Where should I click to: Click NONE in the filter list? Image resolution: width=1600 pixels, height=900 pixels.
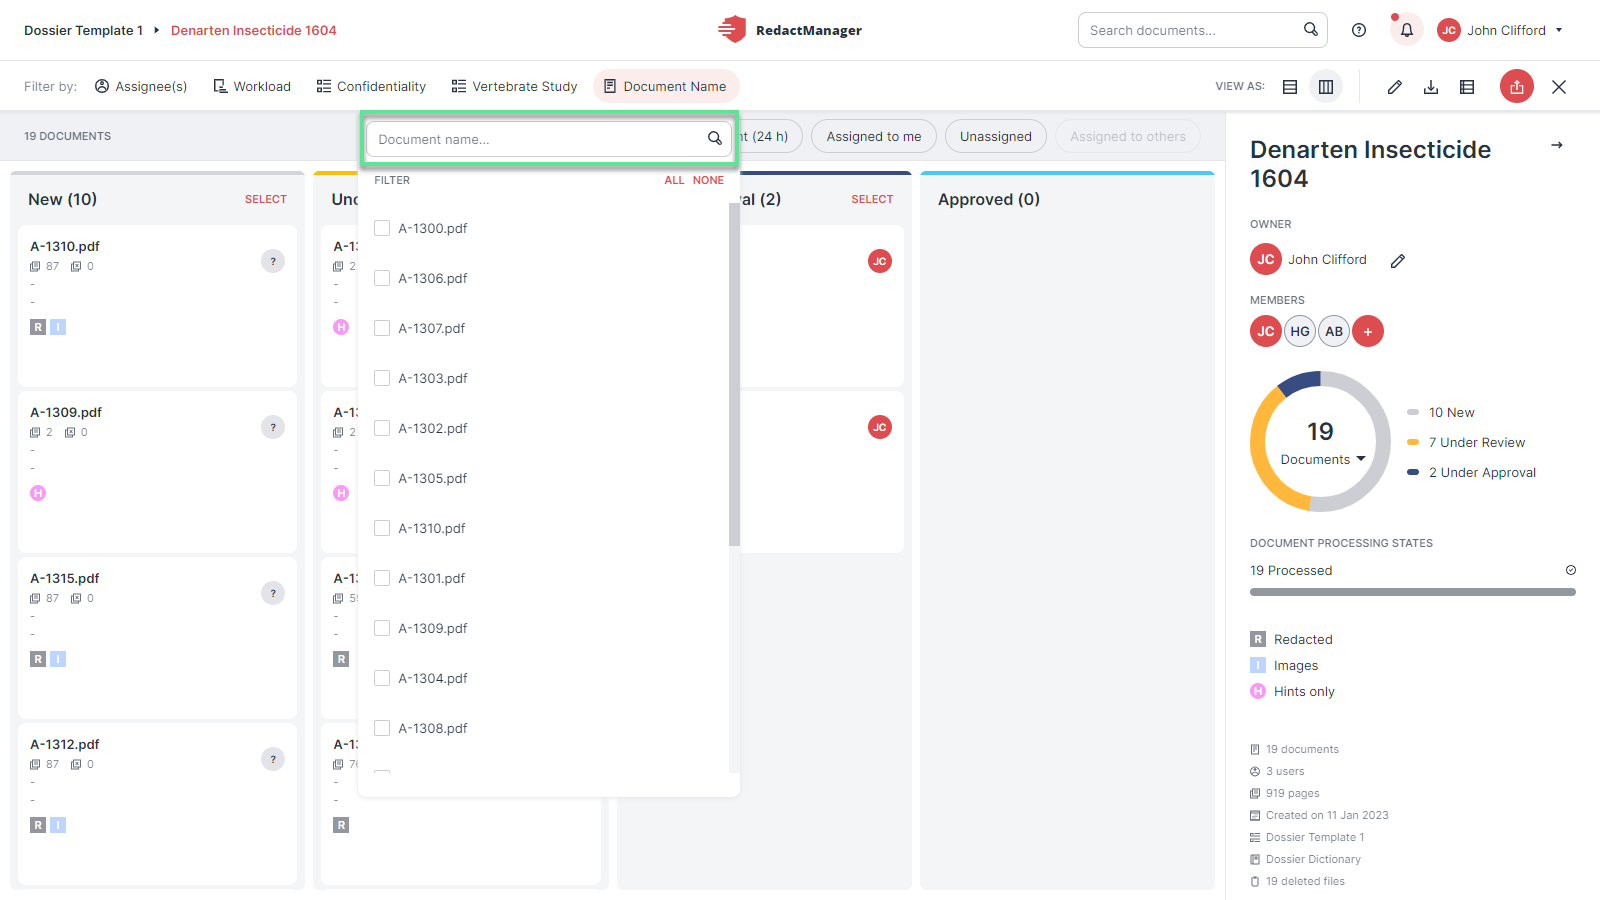click(x=708, y=180)
